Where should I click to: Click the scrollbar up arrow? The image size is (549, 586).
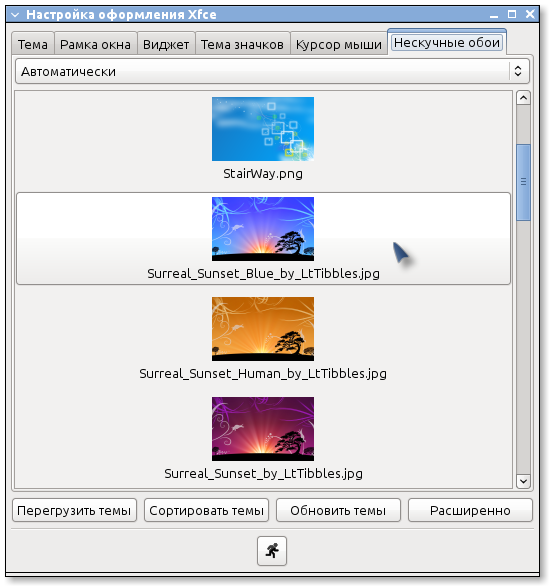[523, 98]
